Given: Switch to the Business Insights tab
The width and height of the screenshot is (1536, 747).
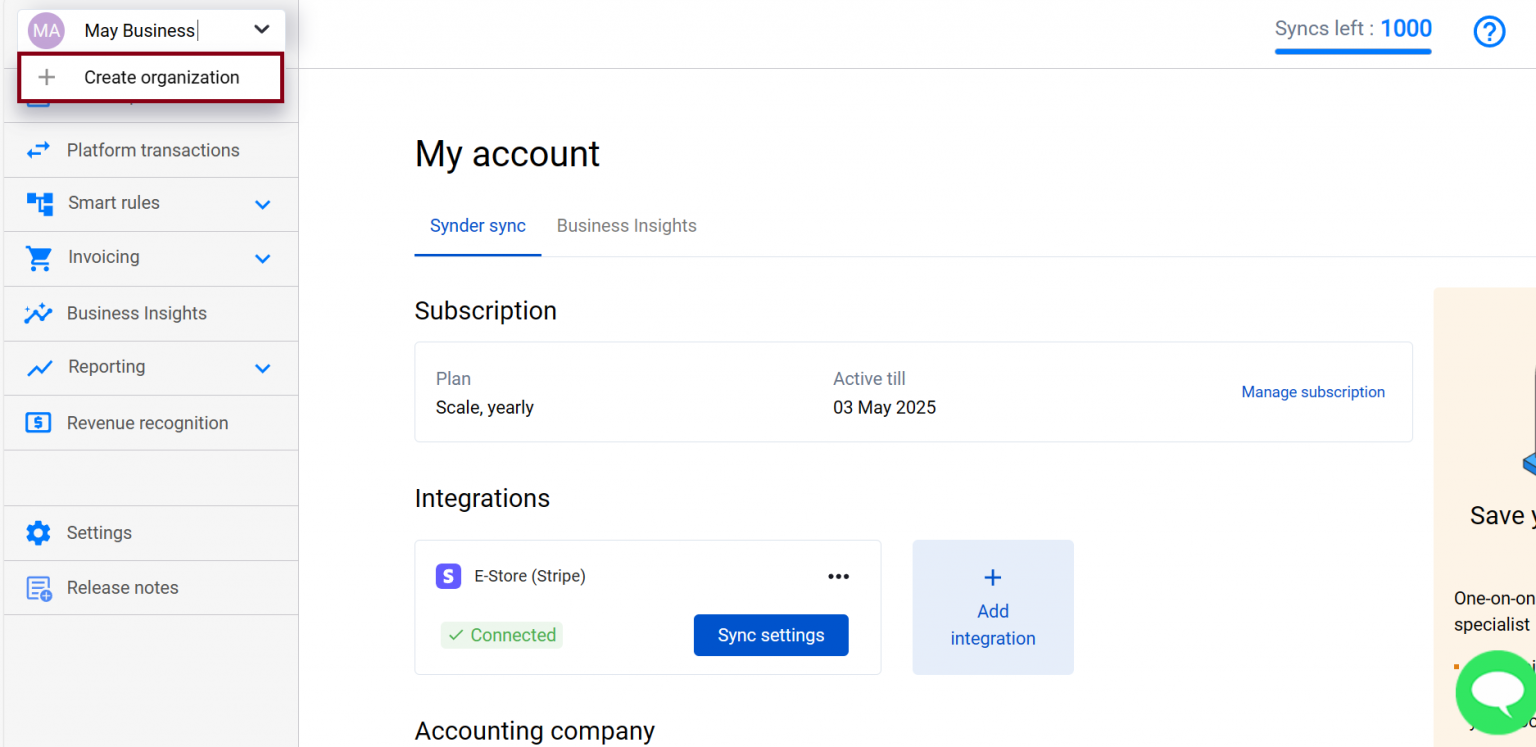Looking at the screenshot, I should click(x=627, y=226).
